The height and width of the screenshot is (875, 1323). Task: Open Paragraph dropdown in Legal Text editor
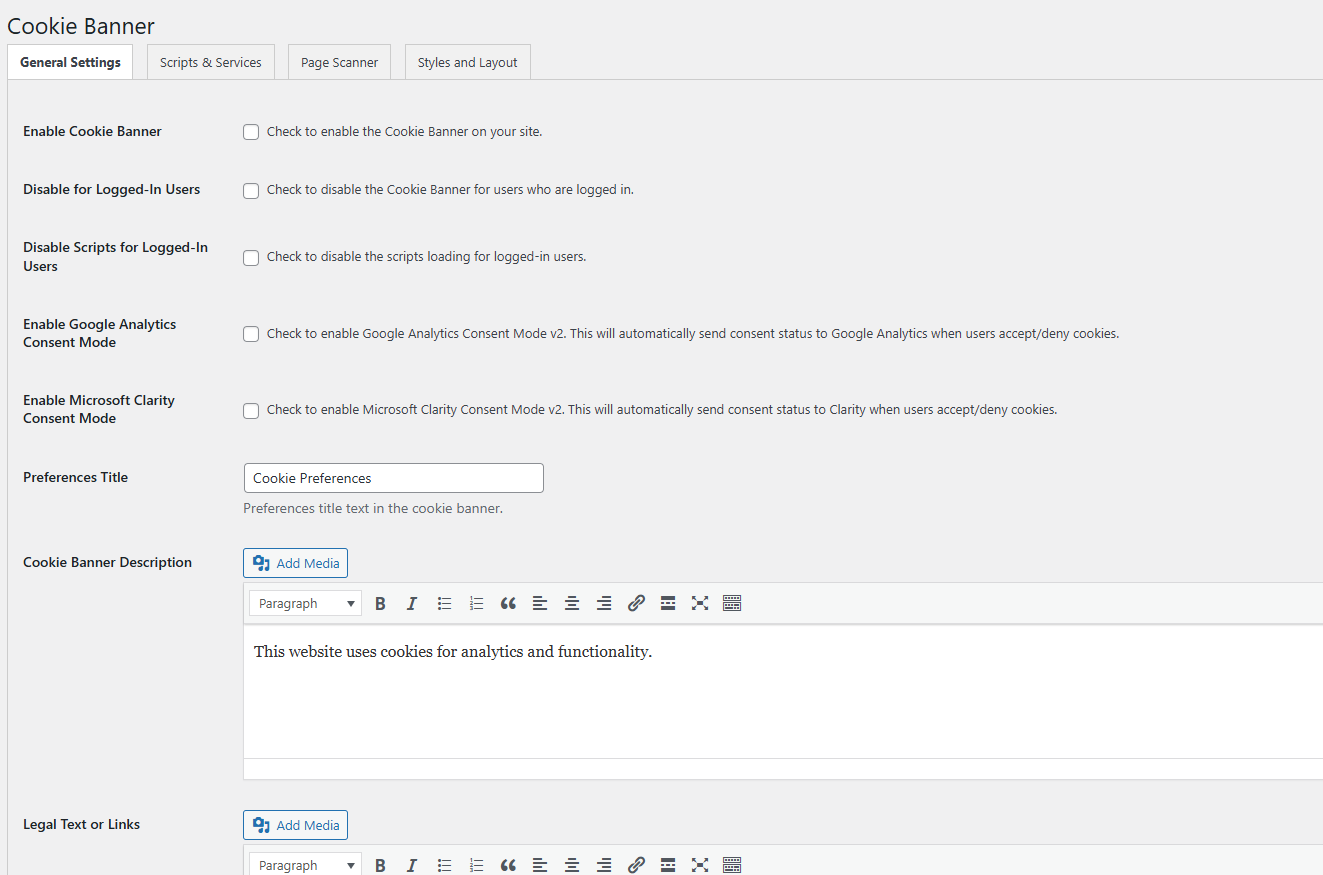click(305, 865)
